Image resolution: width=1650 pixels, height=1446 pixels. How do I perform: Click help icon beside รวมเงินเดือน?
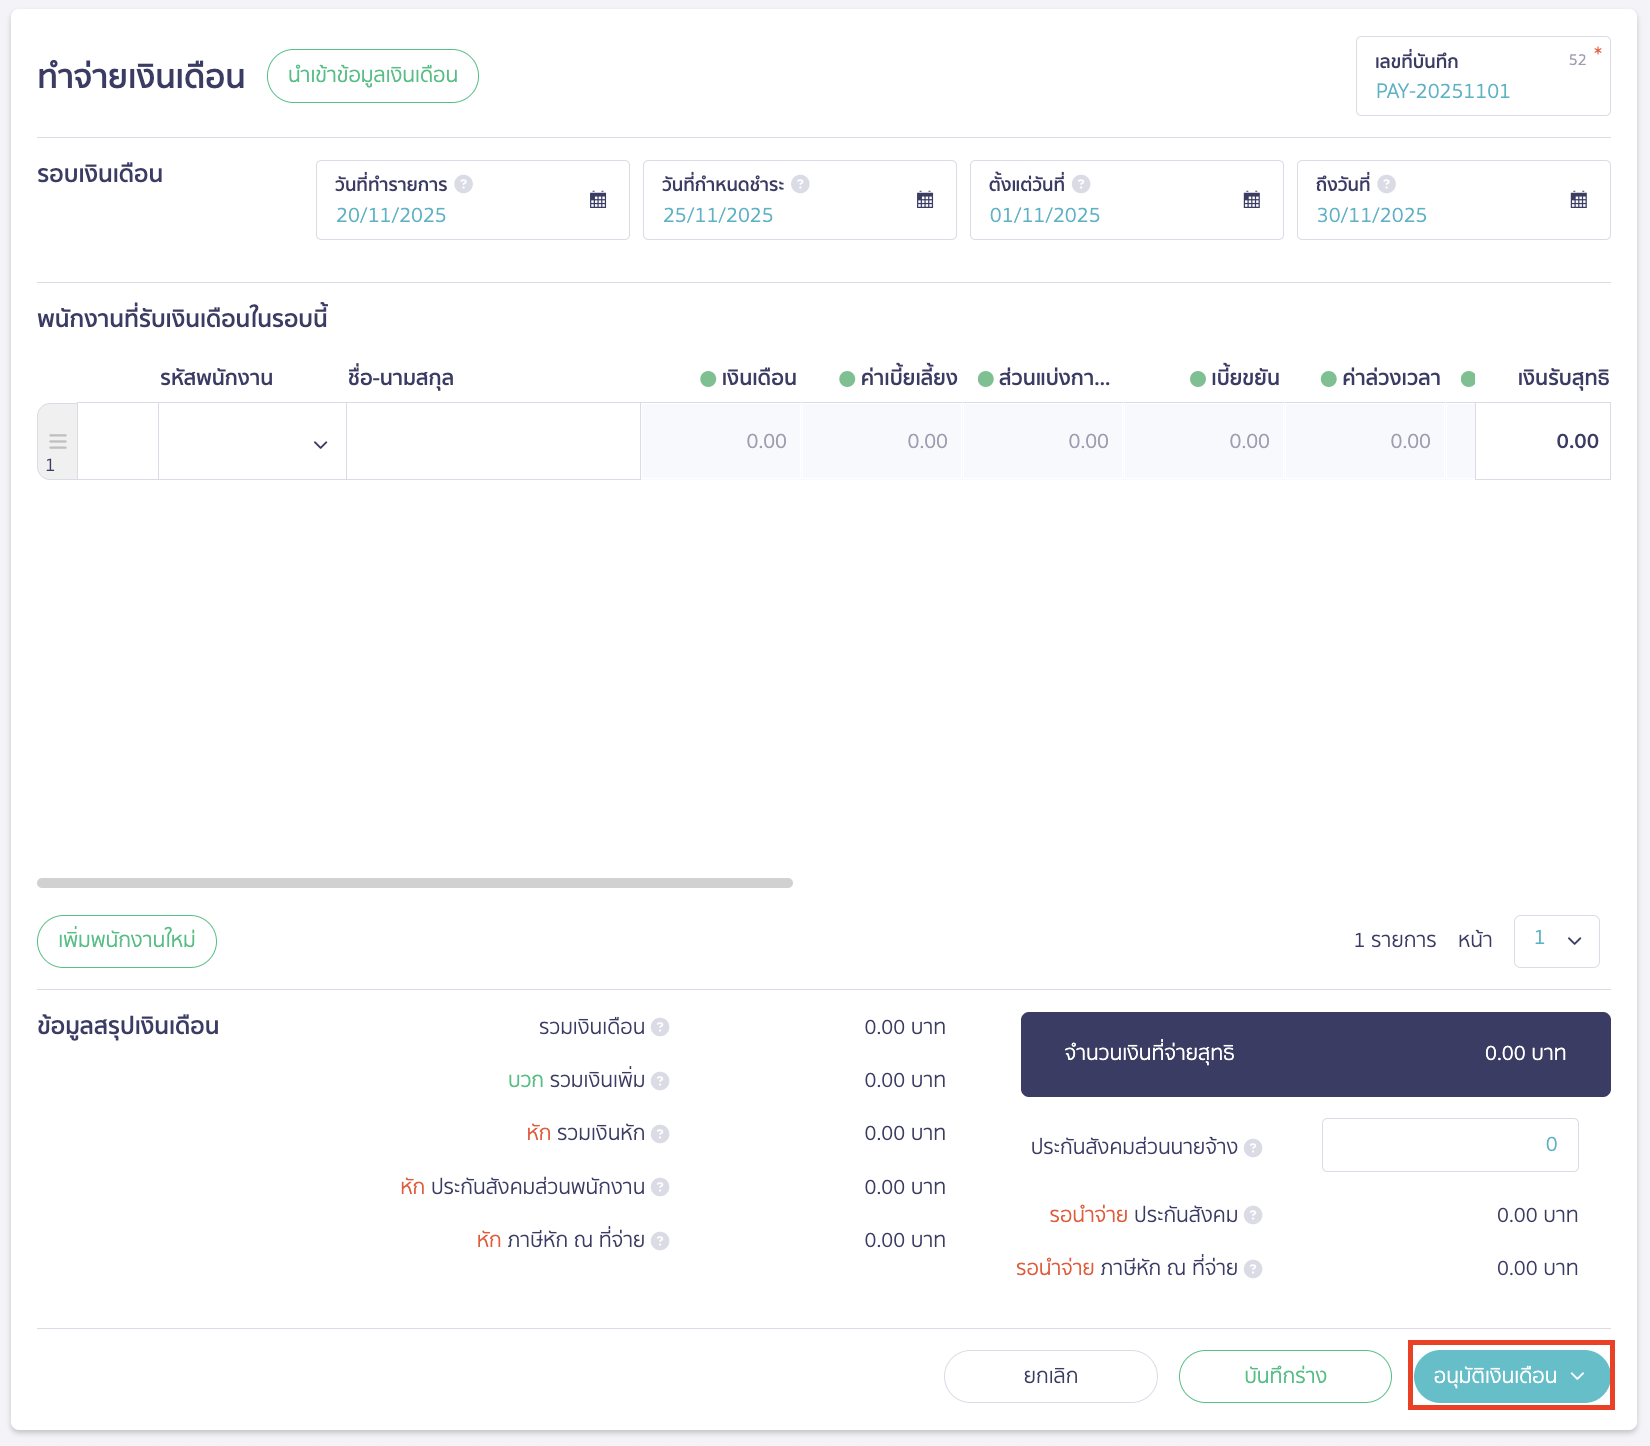click(660, 1027)
